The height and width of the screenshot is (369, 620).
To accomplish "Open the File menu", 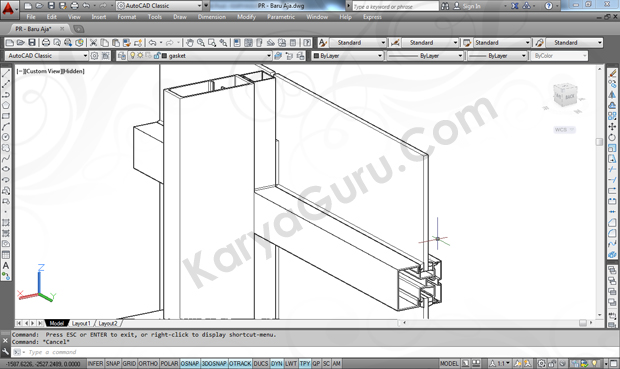I will (x=31, y=17).
